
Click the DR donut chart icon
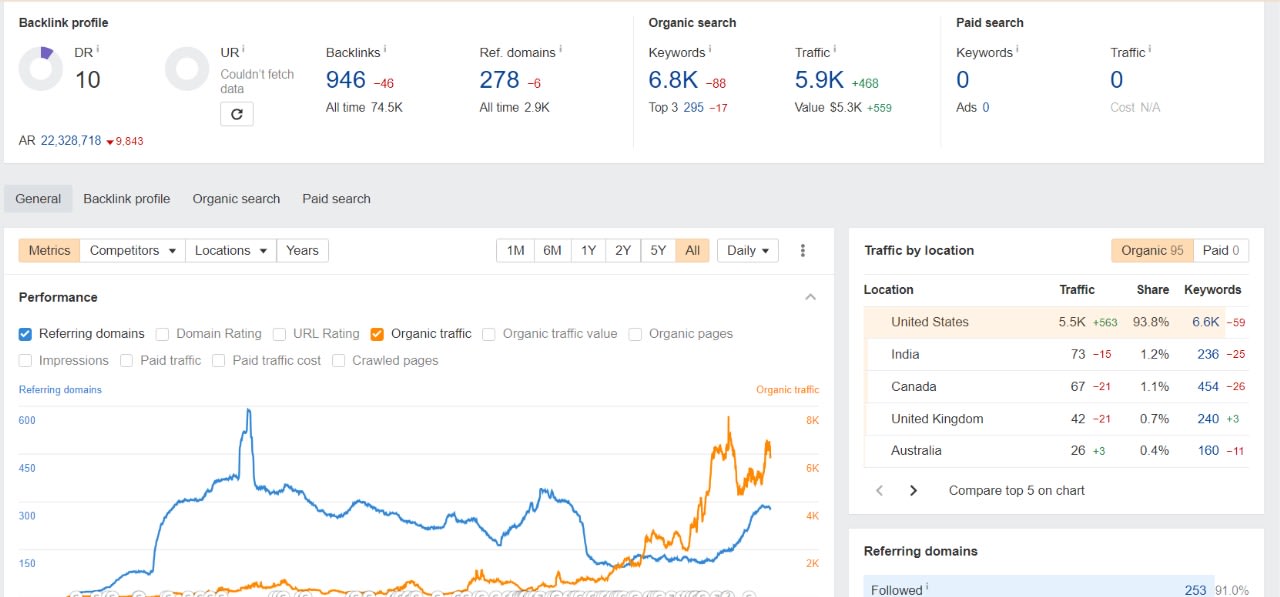[41, 69]
